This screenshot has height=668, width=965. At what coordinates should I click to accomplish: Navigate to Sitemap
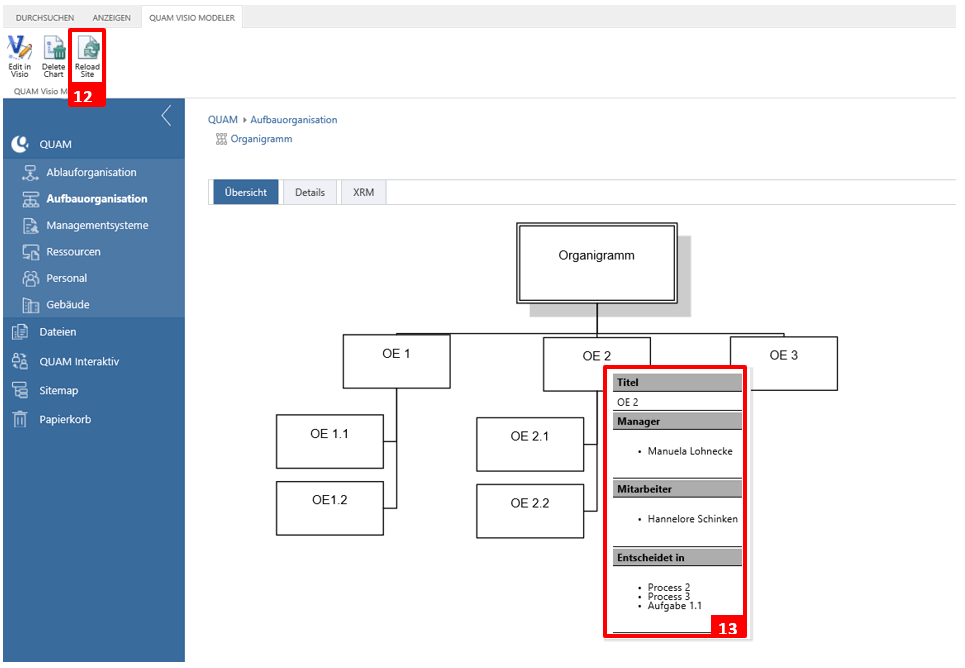coord(58,391)
